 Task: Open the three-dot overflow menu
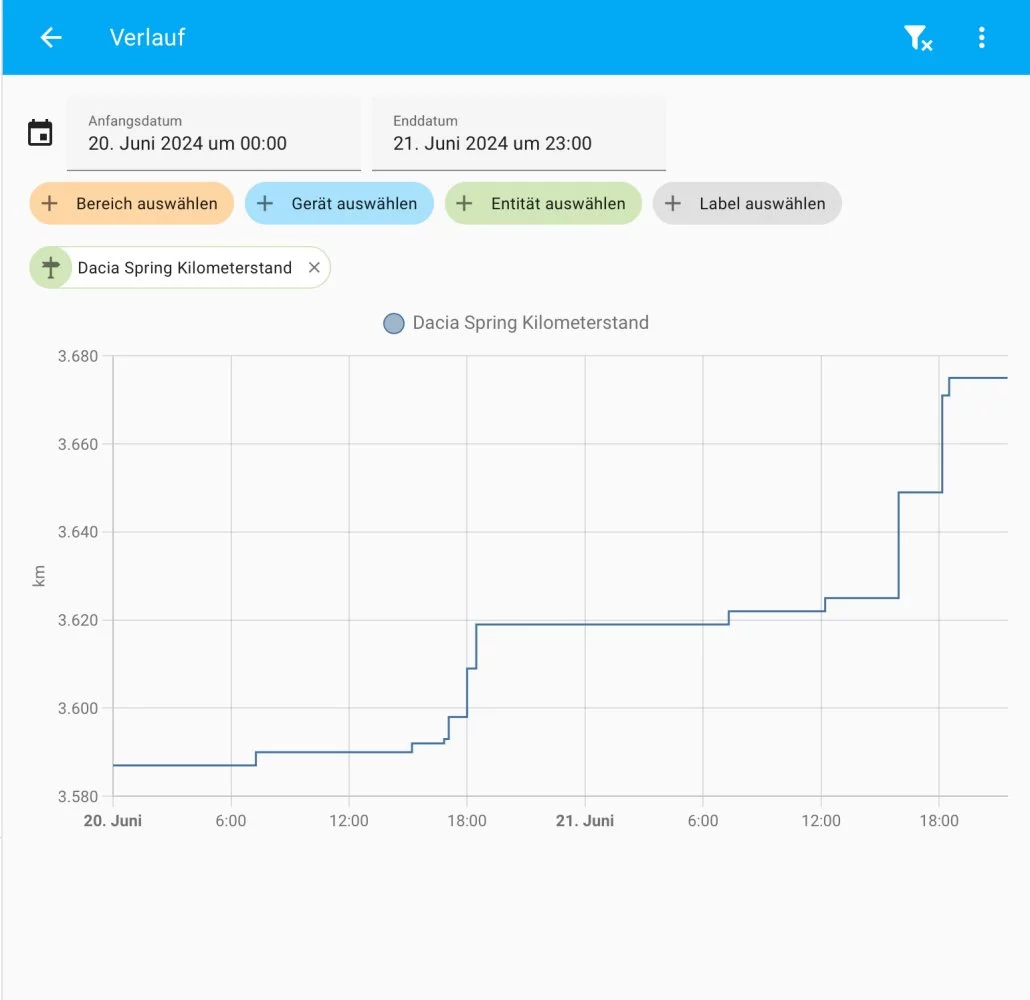click(981, 37)
